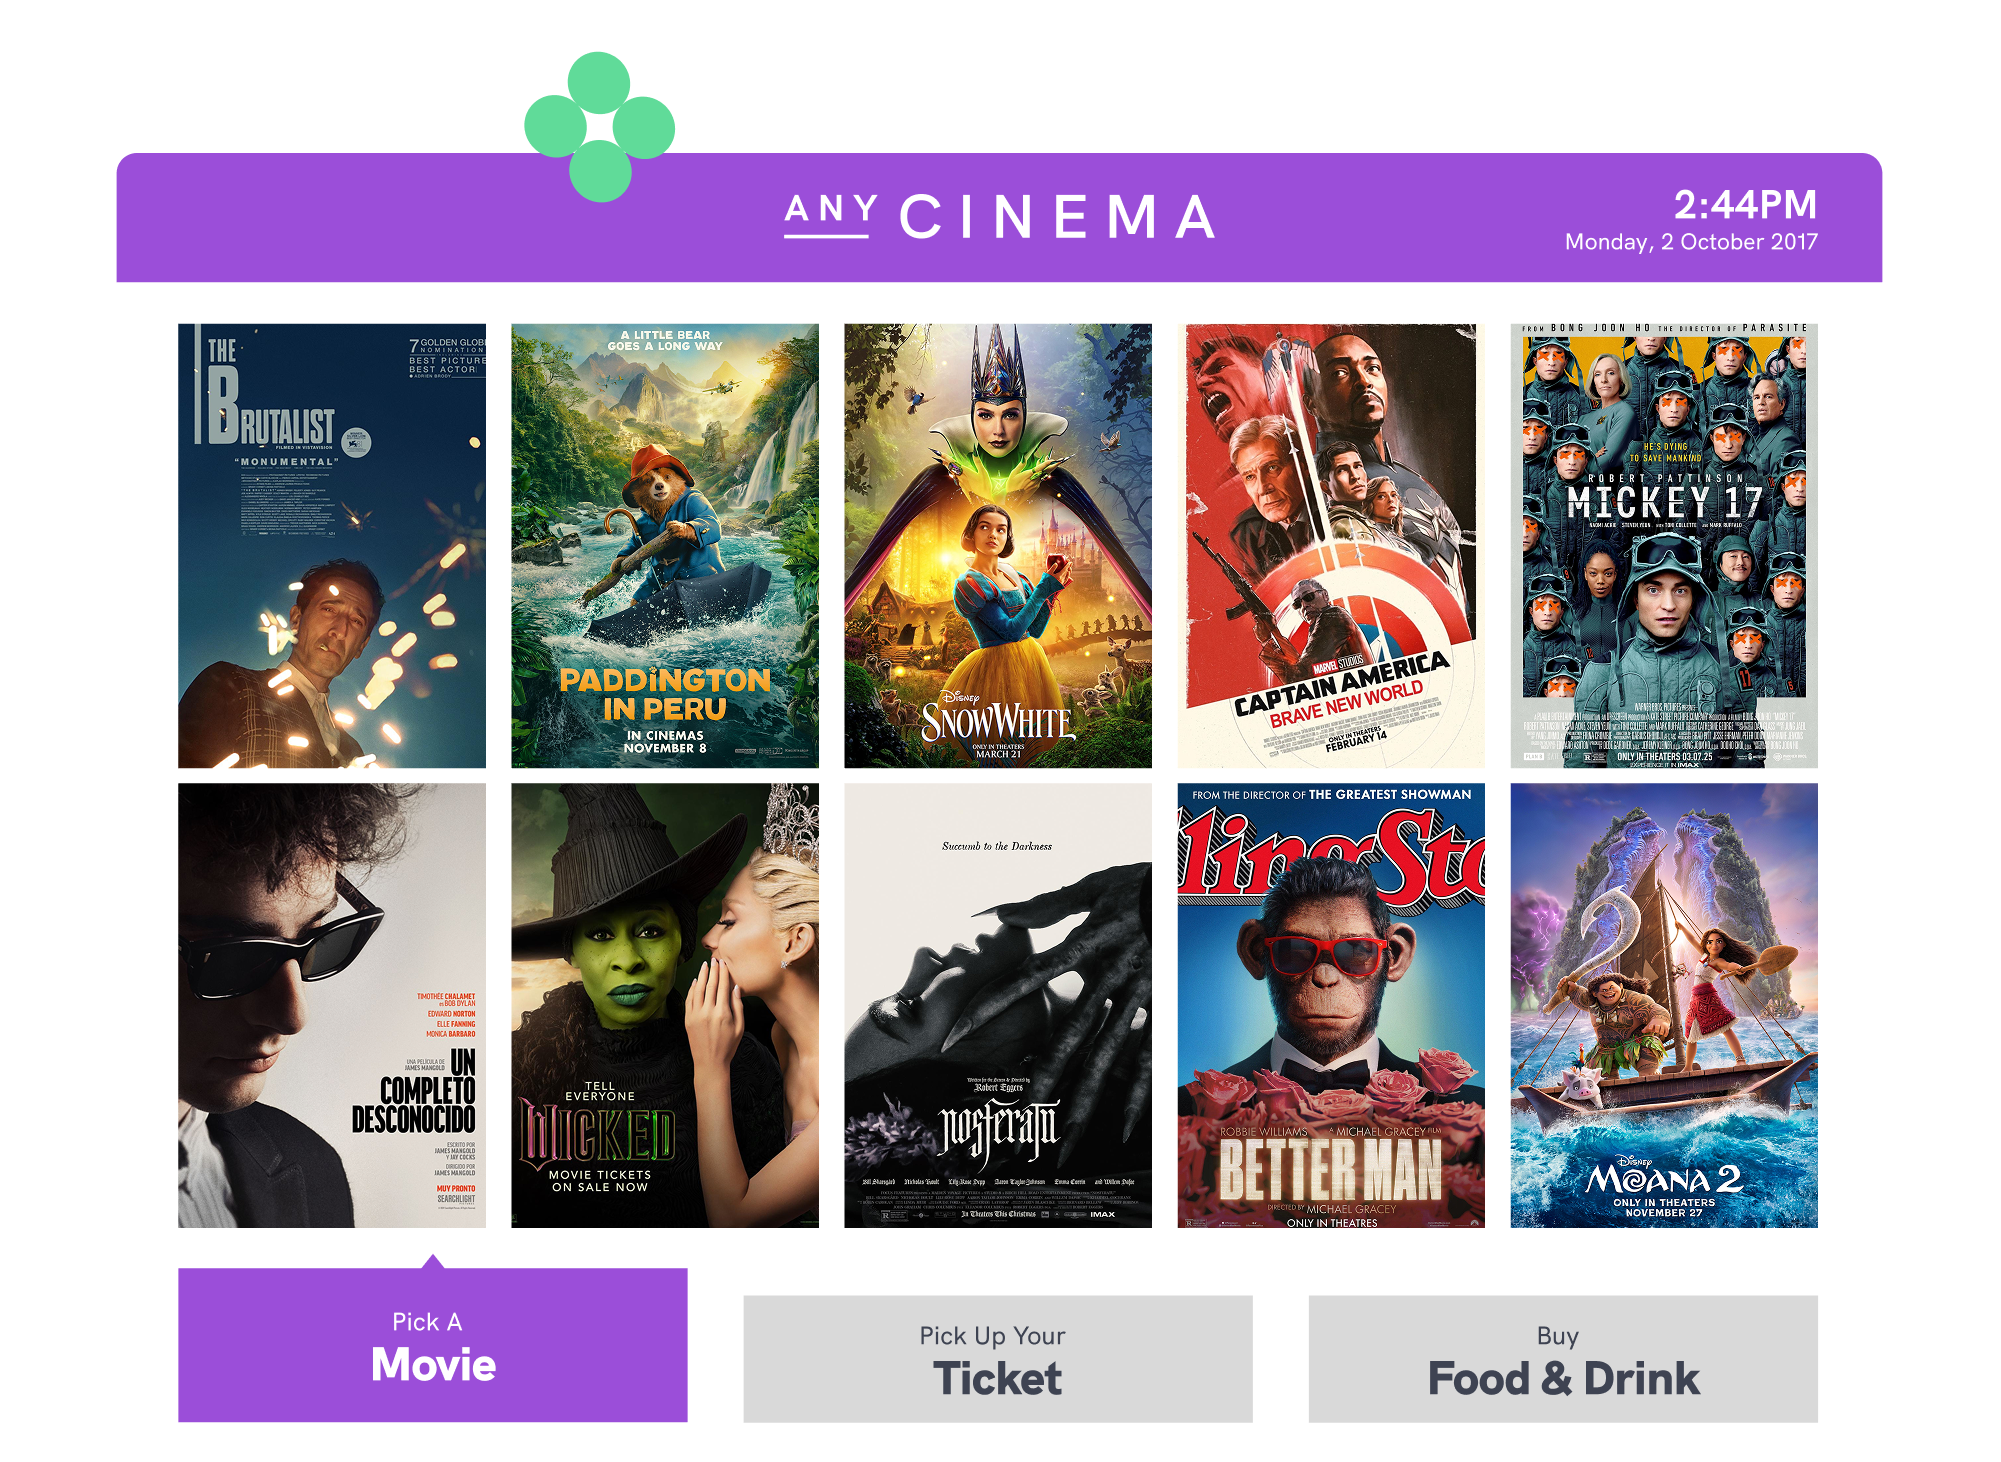2001x1462 pixels.
Task: Select the Un Completo Desconocido poster
Action: click(332, 1005)
